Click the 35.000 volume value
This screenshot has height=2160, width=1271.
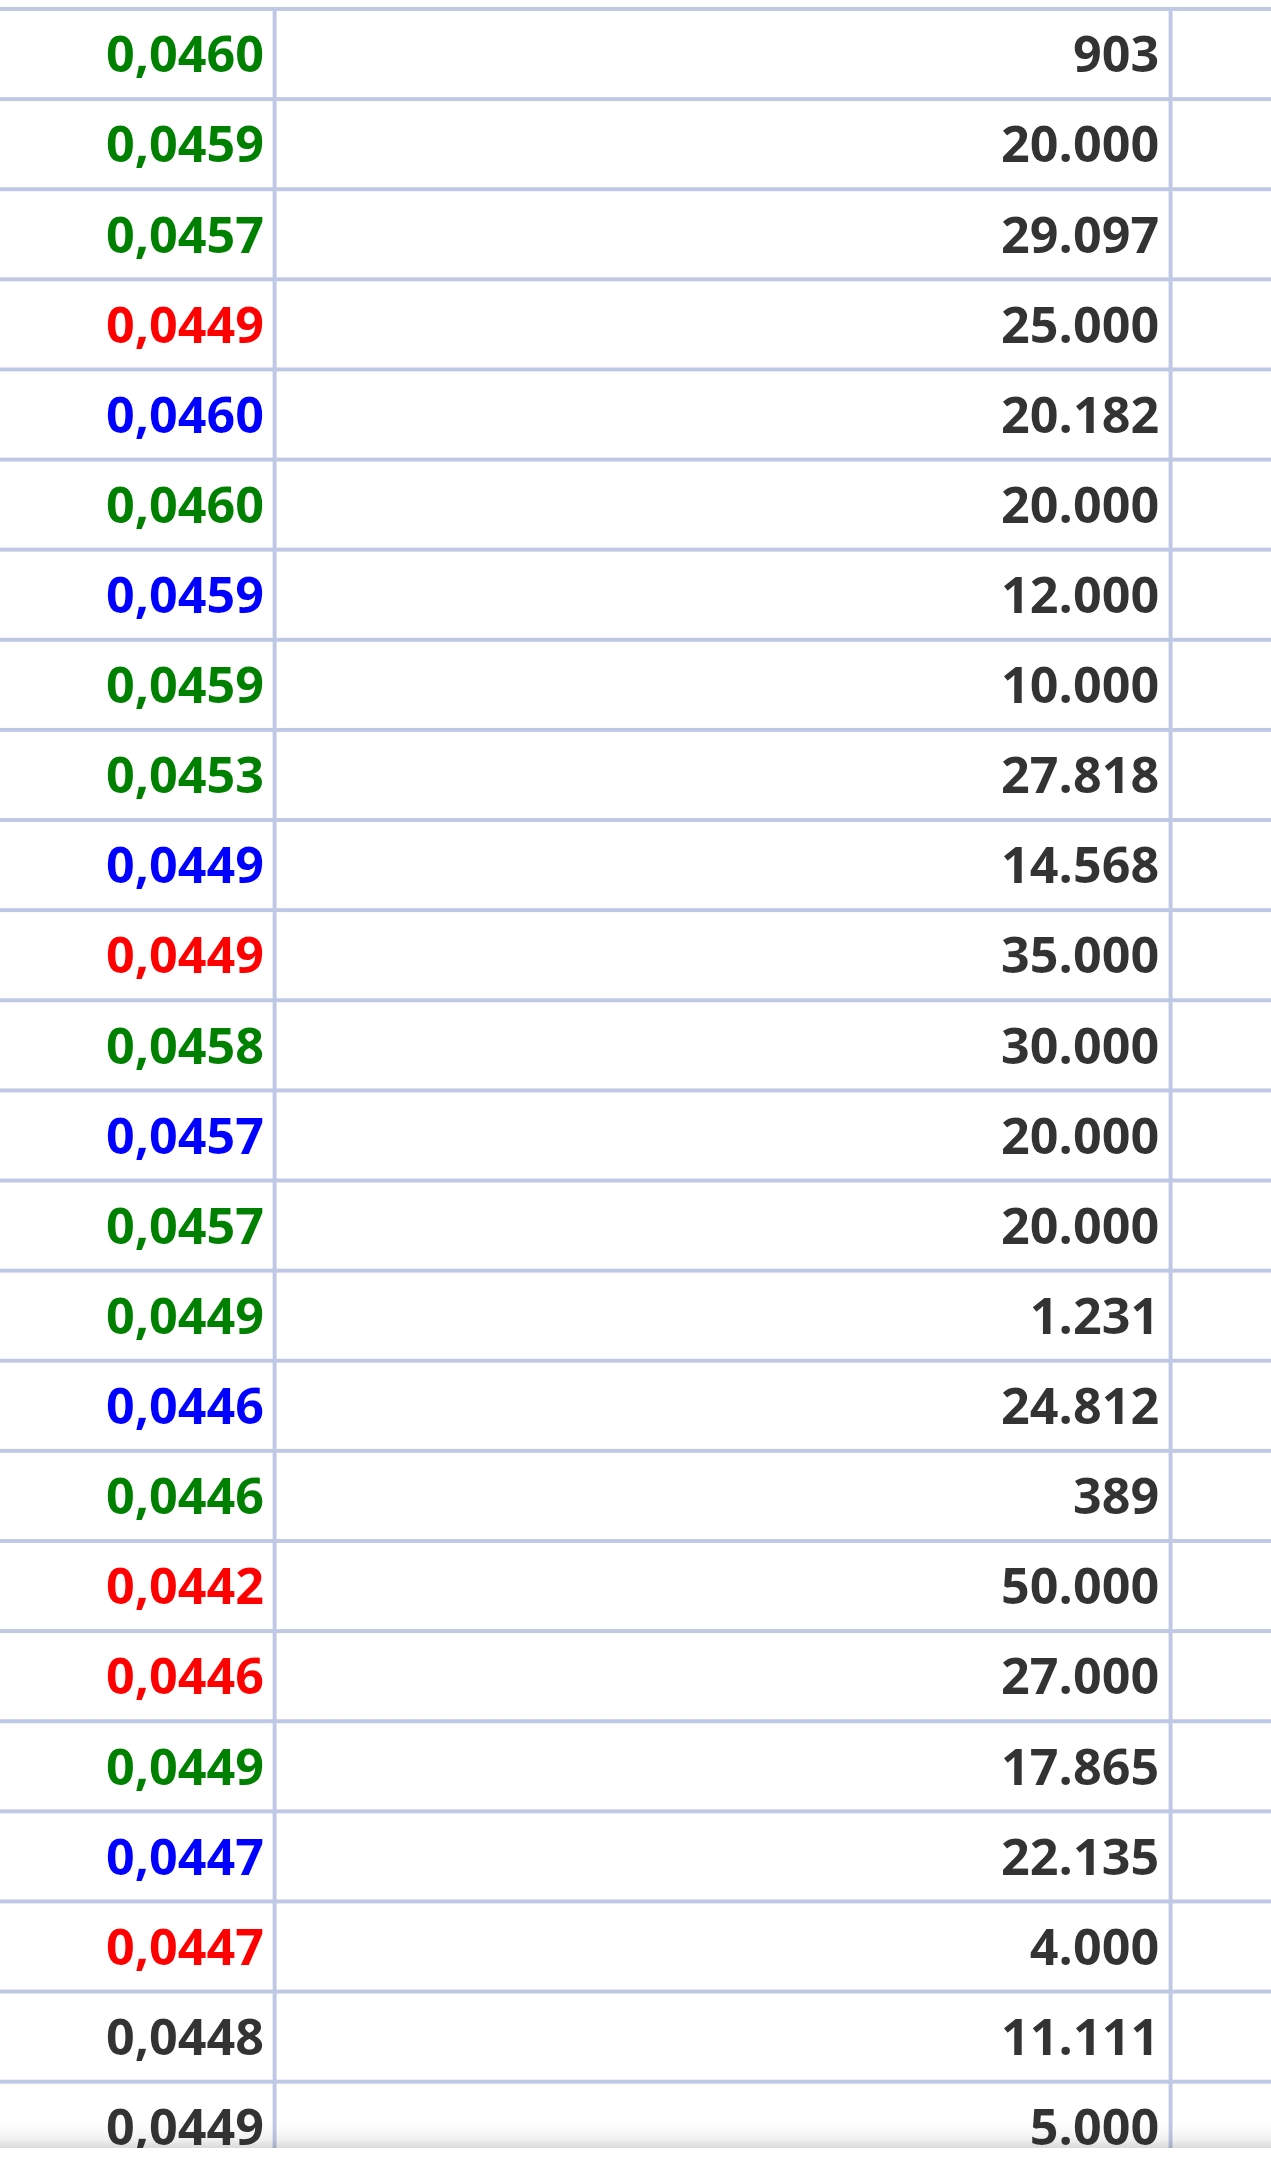[x=1080, y=956]
